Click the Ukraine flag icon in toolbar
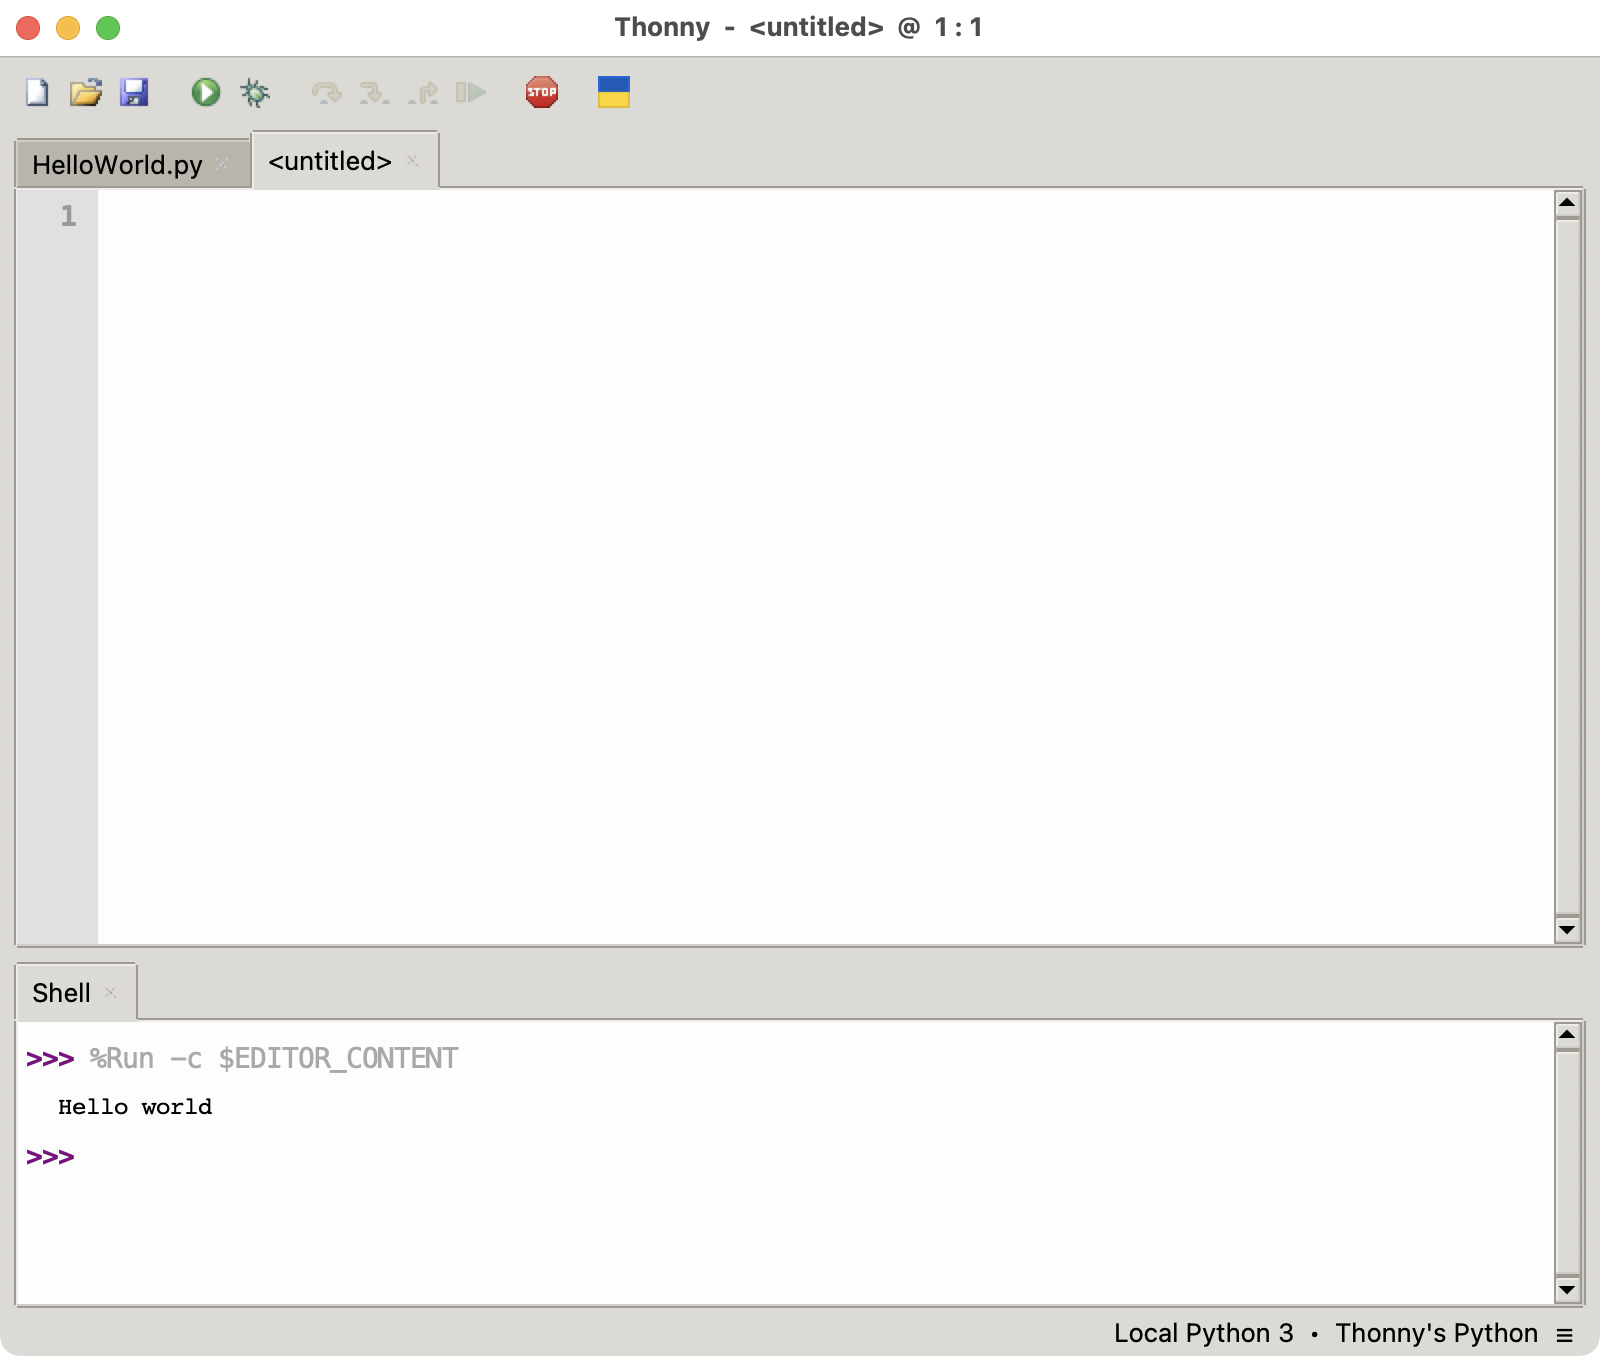 click(613, 93)
